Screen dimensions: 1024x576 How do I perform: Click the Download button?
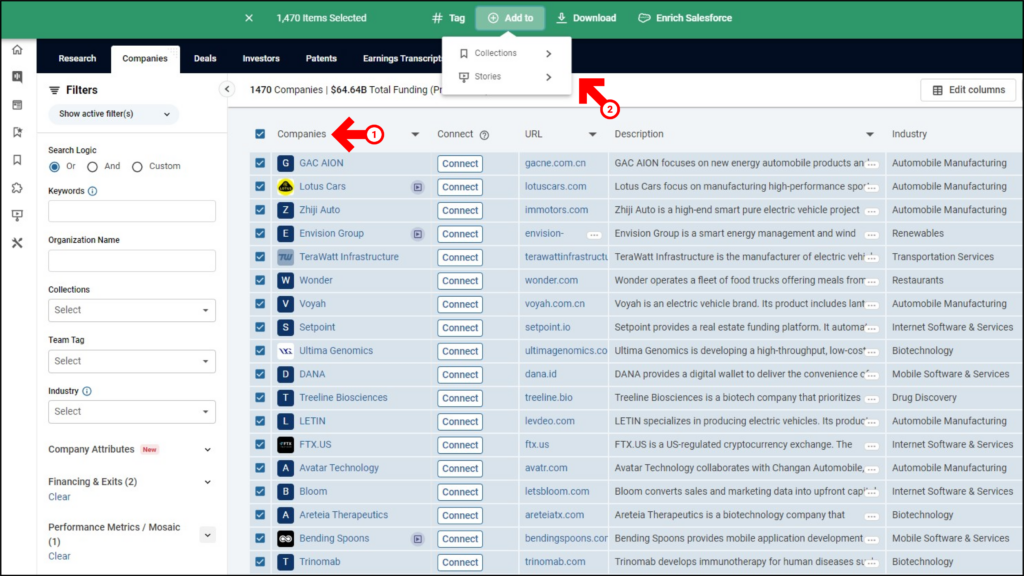586,18
